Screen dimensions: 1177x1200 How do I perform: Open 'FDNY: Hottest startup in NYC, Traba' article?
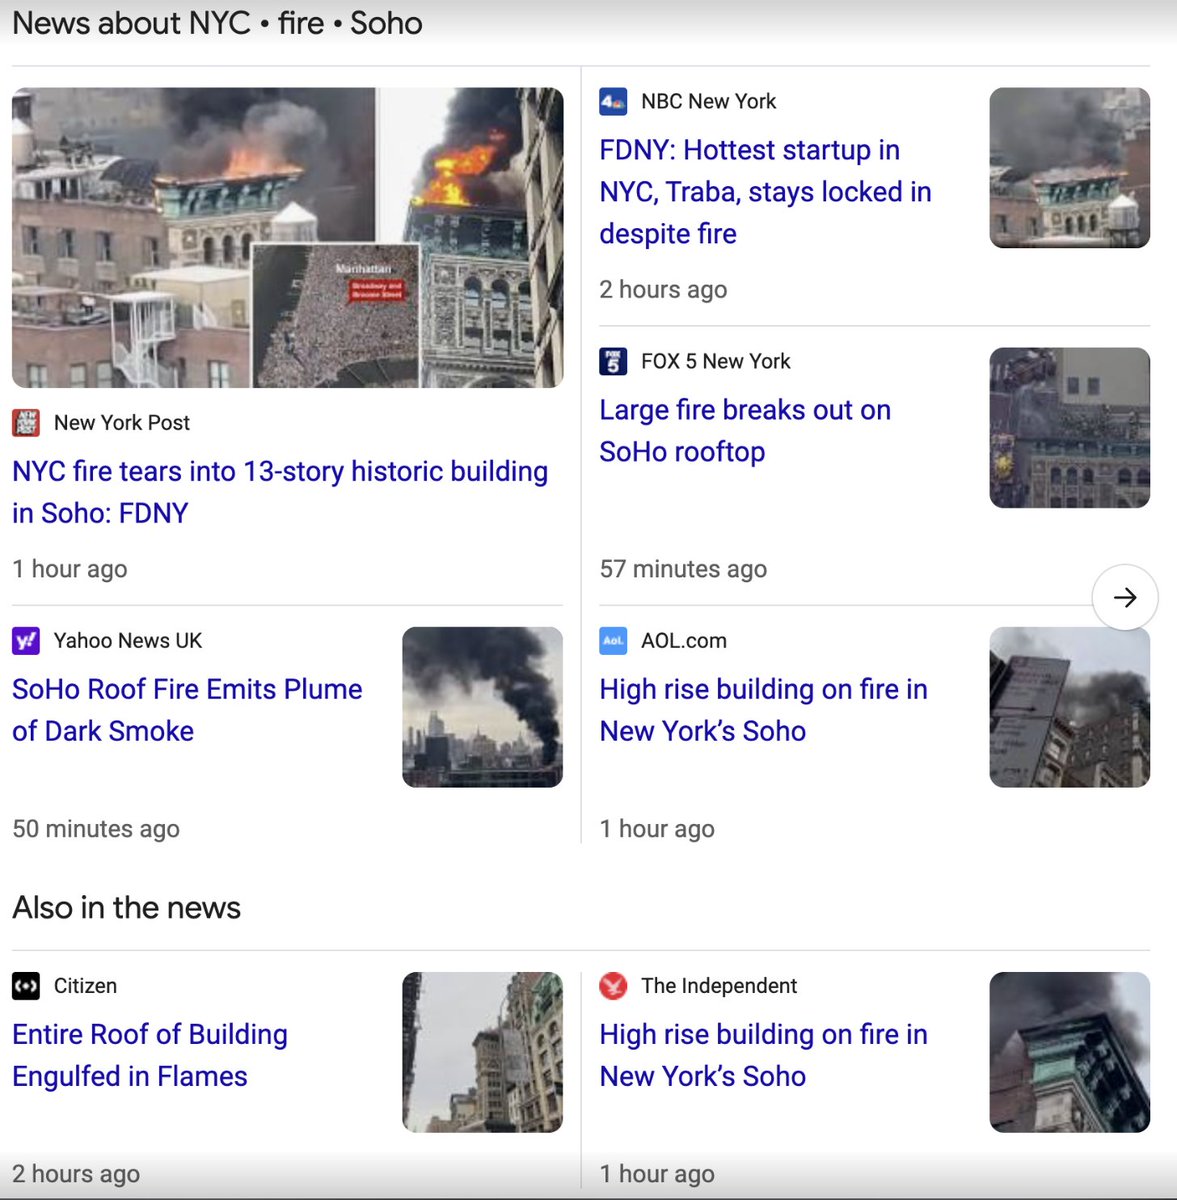coord(765,191)
